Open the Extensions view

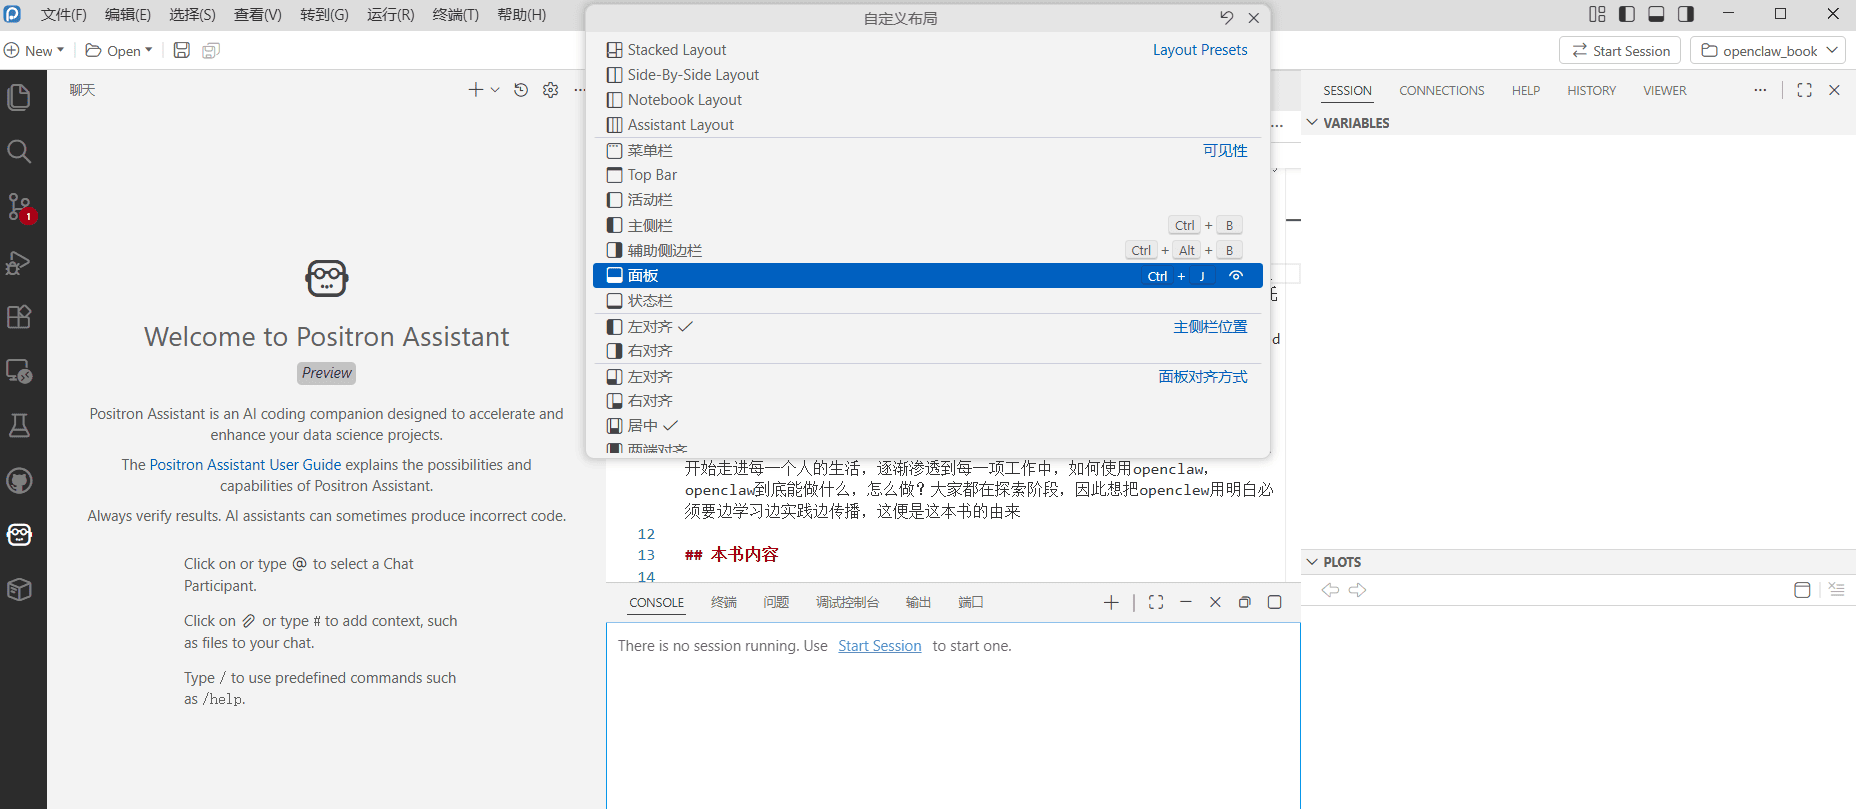coord(19,317)
